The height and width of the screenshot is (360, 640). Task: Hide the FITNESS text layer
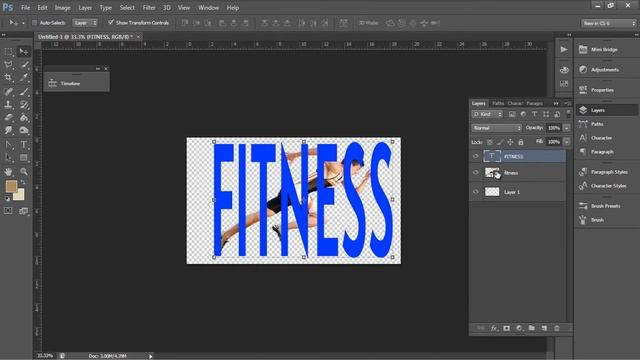pos(476,156)
